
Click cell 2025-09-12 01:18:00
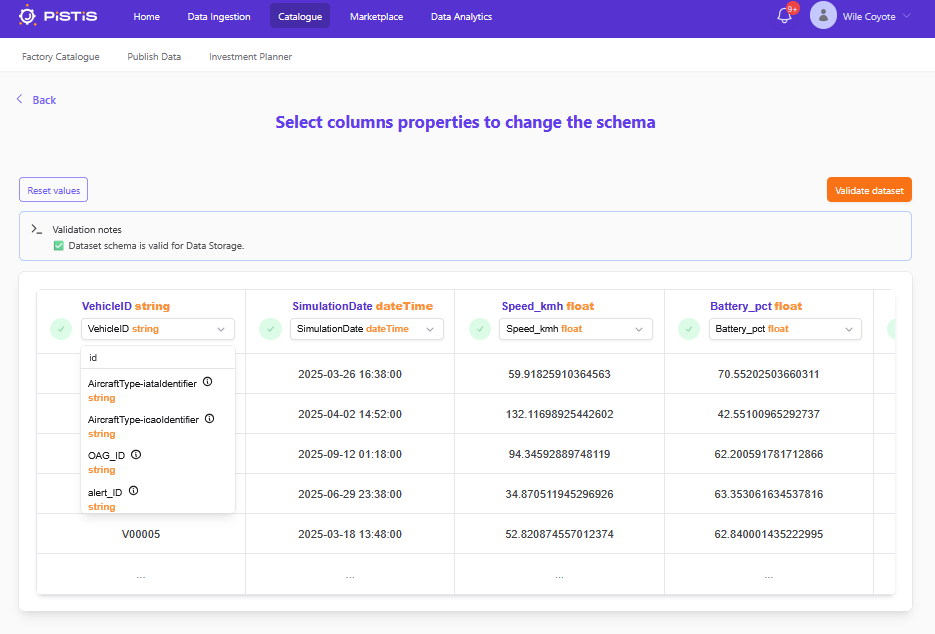(350, 454)
